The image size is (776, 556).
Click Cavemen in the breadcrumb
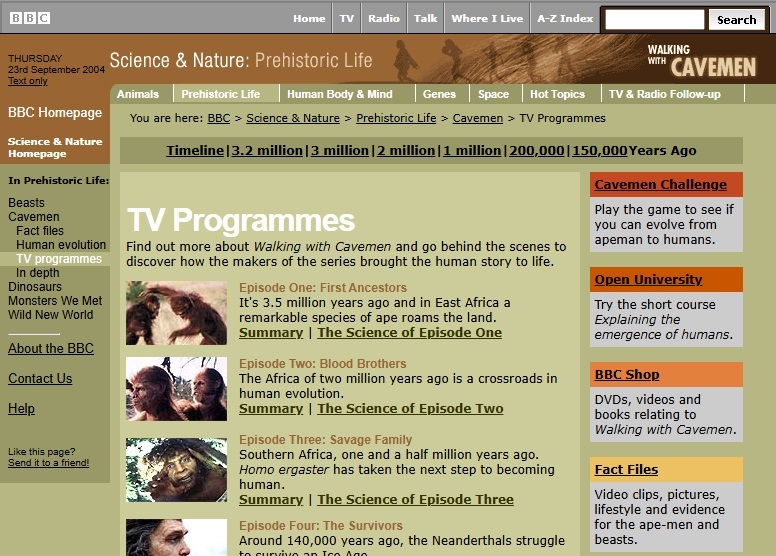(x=478, y=118)
